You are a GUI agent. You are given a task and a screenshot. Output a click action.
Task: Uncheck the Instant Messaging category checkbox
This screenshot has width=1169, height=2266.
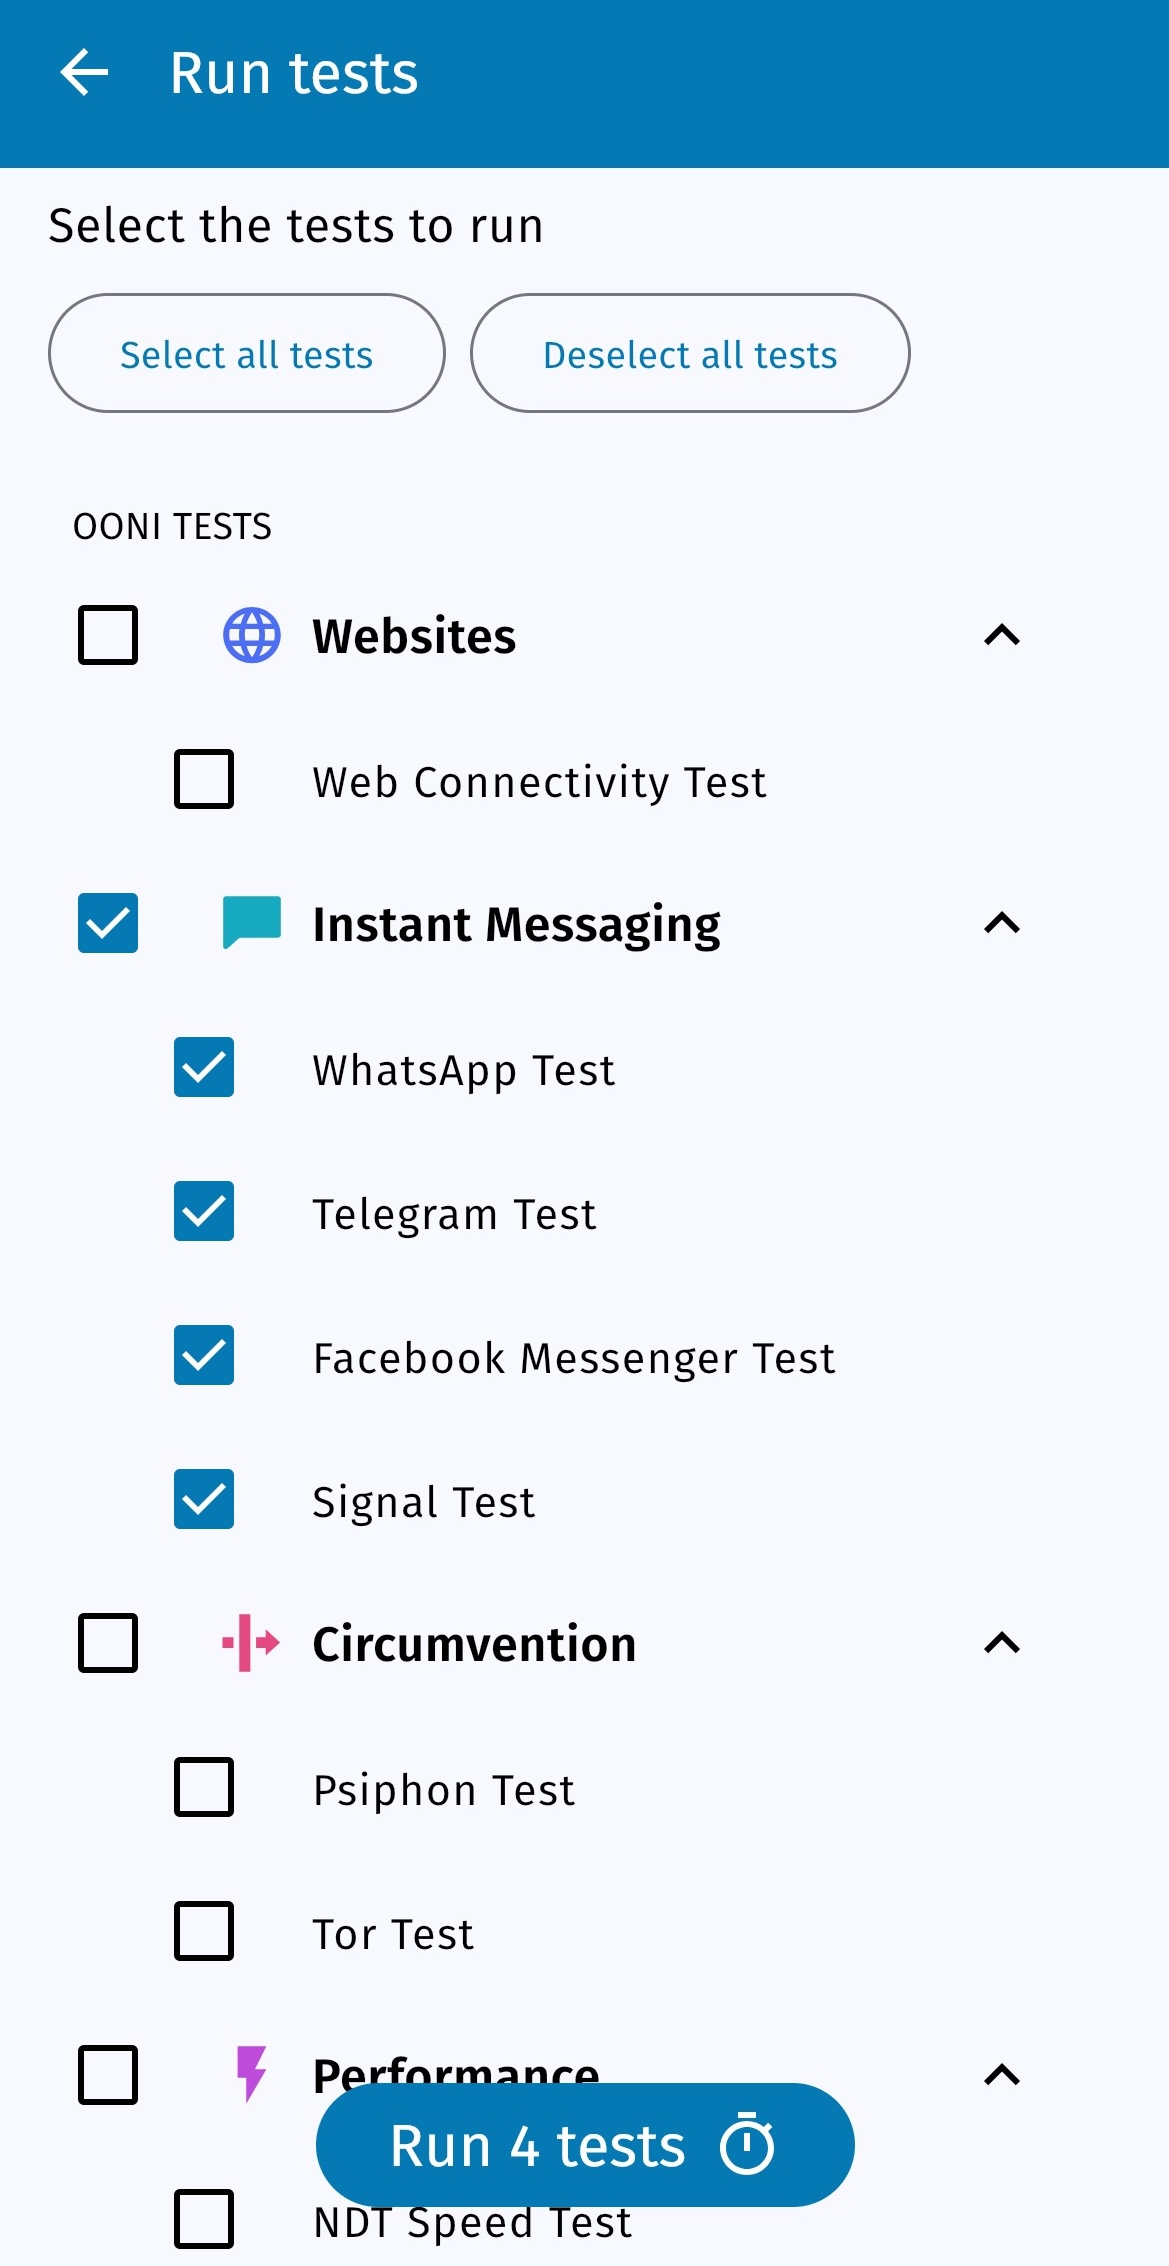pos(108,923)
